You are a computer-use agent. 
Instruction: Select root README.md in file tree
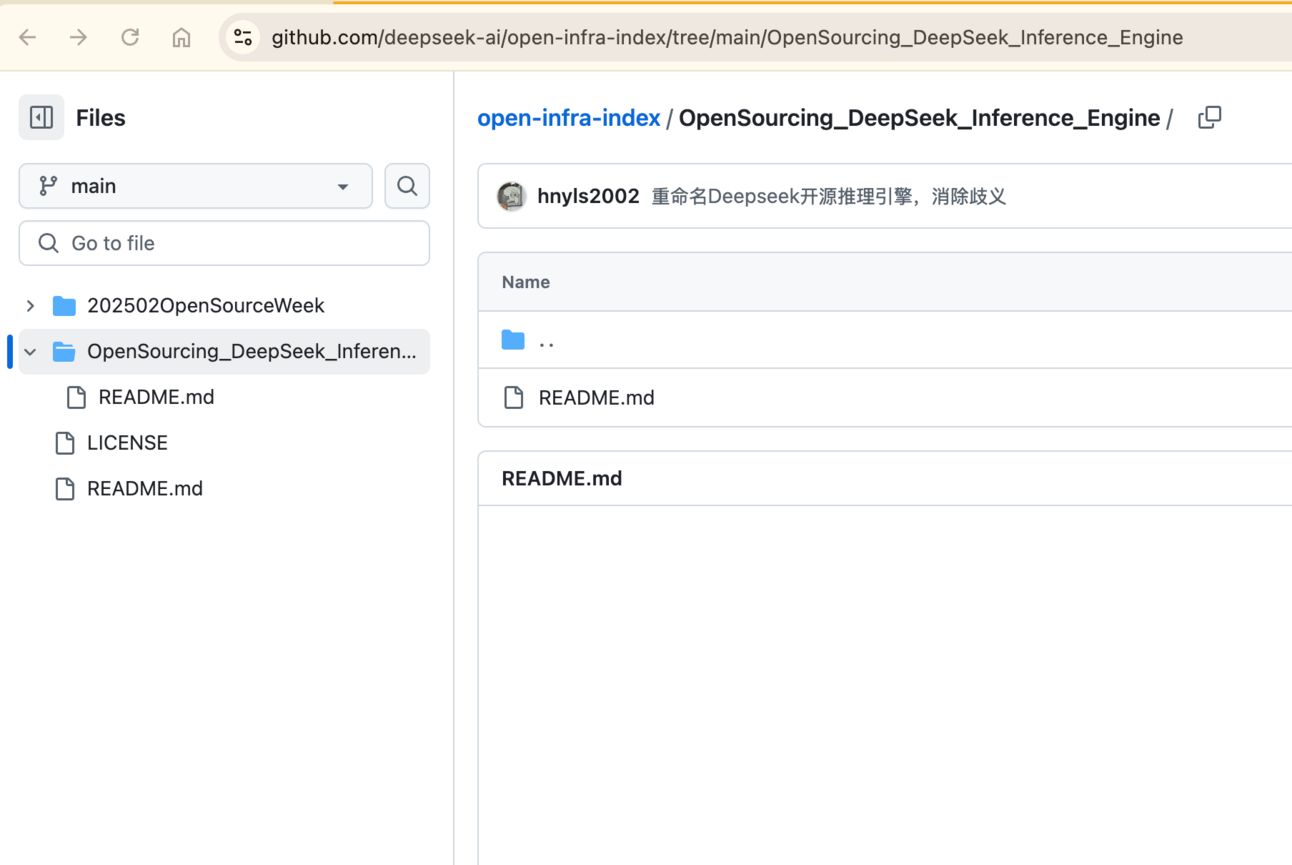click(145, 489)
